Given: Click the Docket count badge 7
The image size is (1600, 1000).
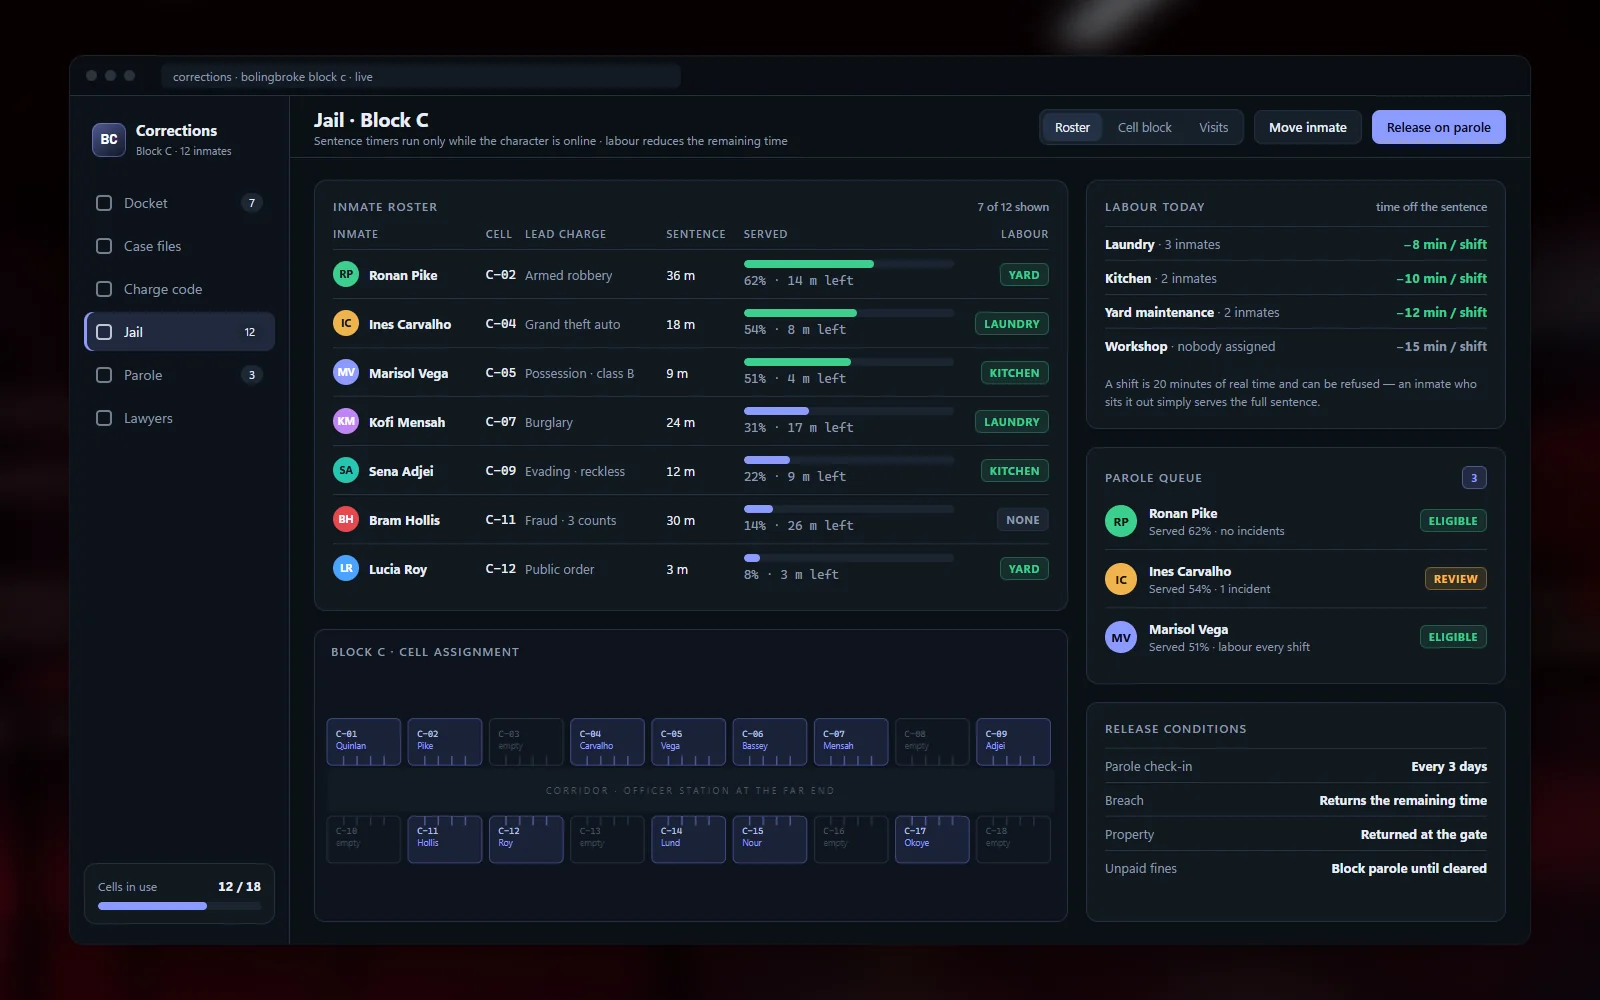Looking at the screenshot, I should [252, 203].
